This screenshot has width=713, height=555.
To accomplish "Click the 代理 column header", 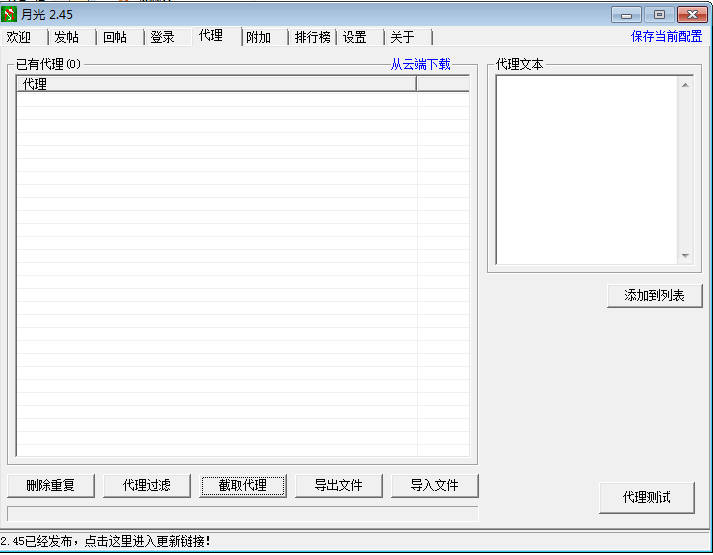I will (x=216, y=85).
